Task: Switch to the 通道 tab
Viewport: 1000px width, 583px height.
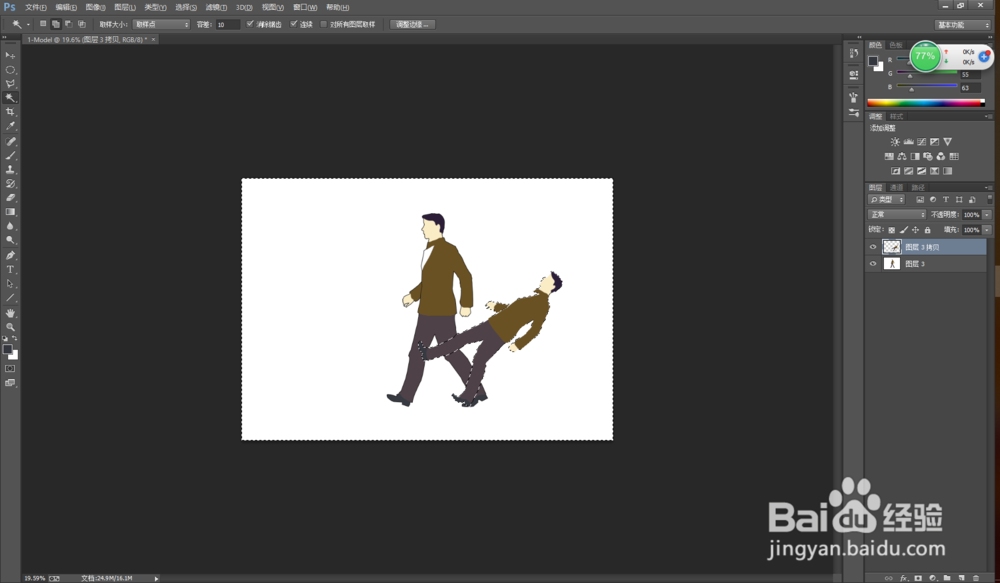Action: (897, 188)
